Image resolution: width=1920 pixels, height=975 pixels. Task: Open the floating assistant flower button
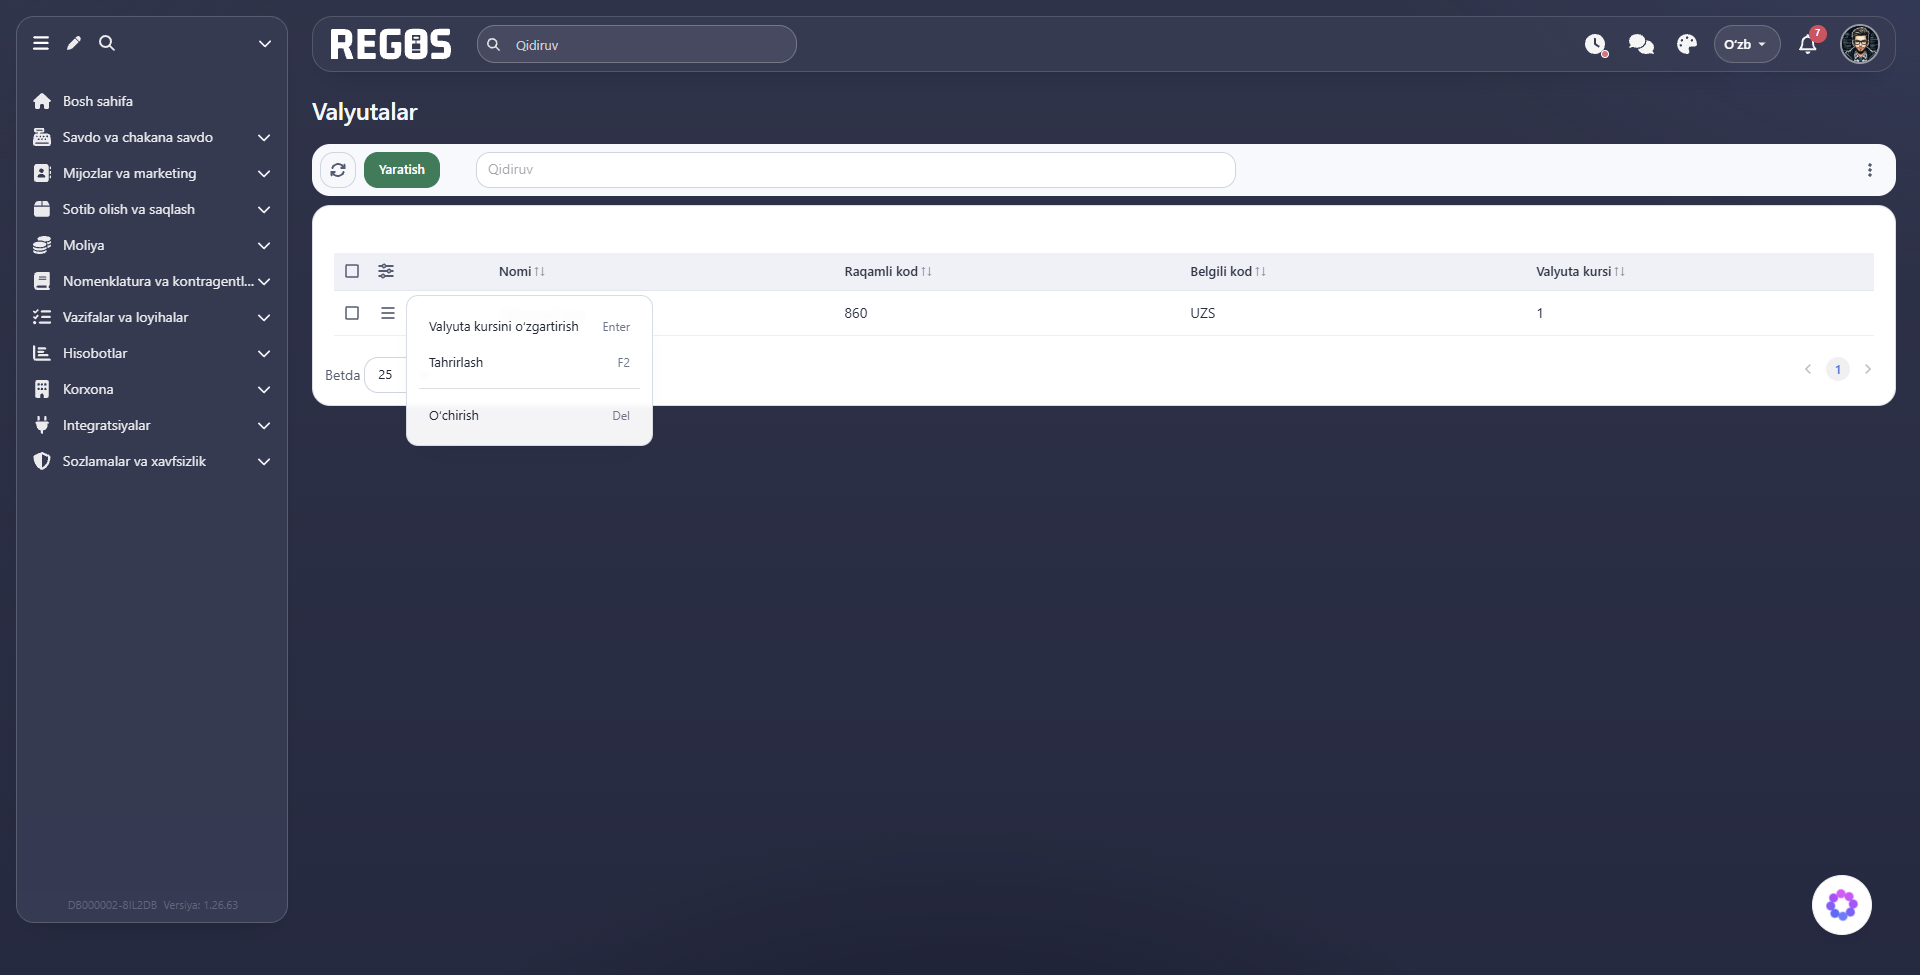click(x=1842, y=905)
